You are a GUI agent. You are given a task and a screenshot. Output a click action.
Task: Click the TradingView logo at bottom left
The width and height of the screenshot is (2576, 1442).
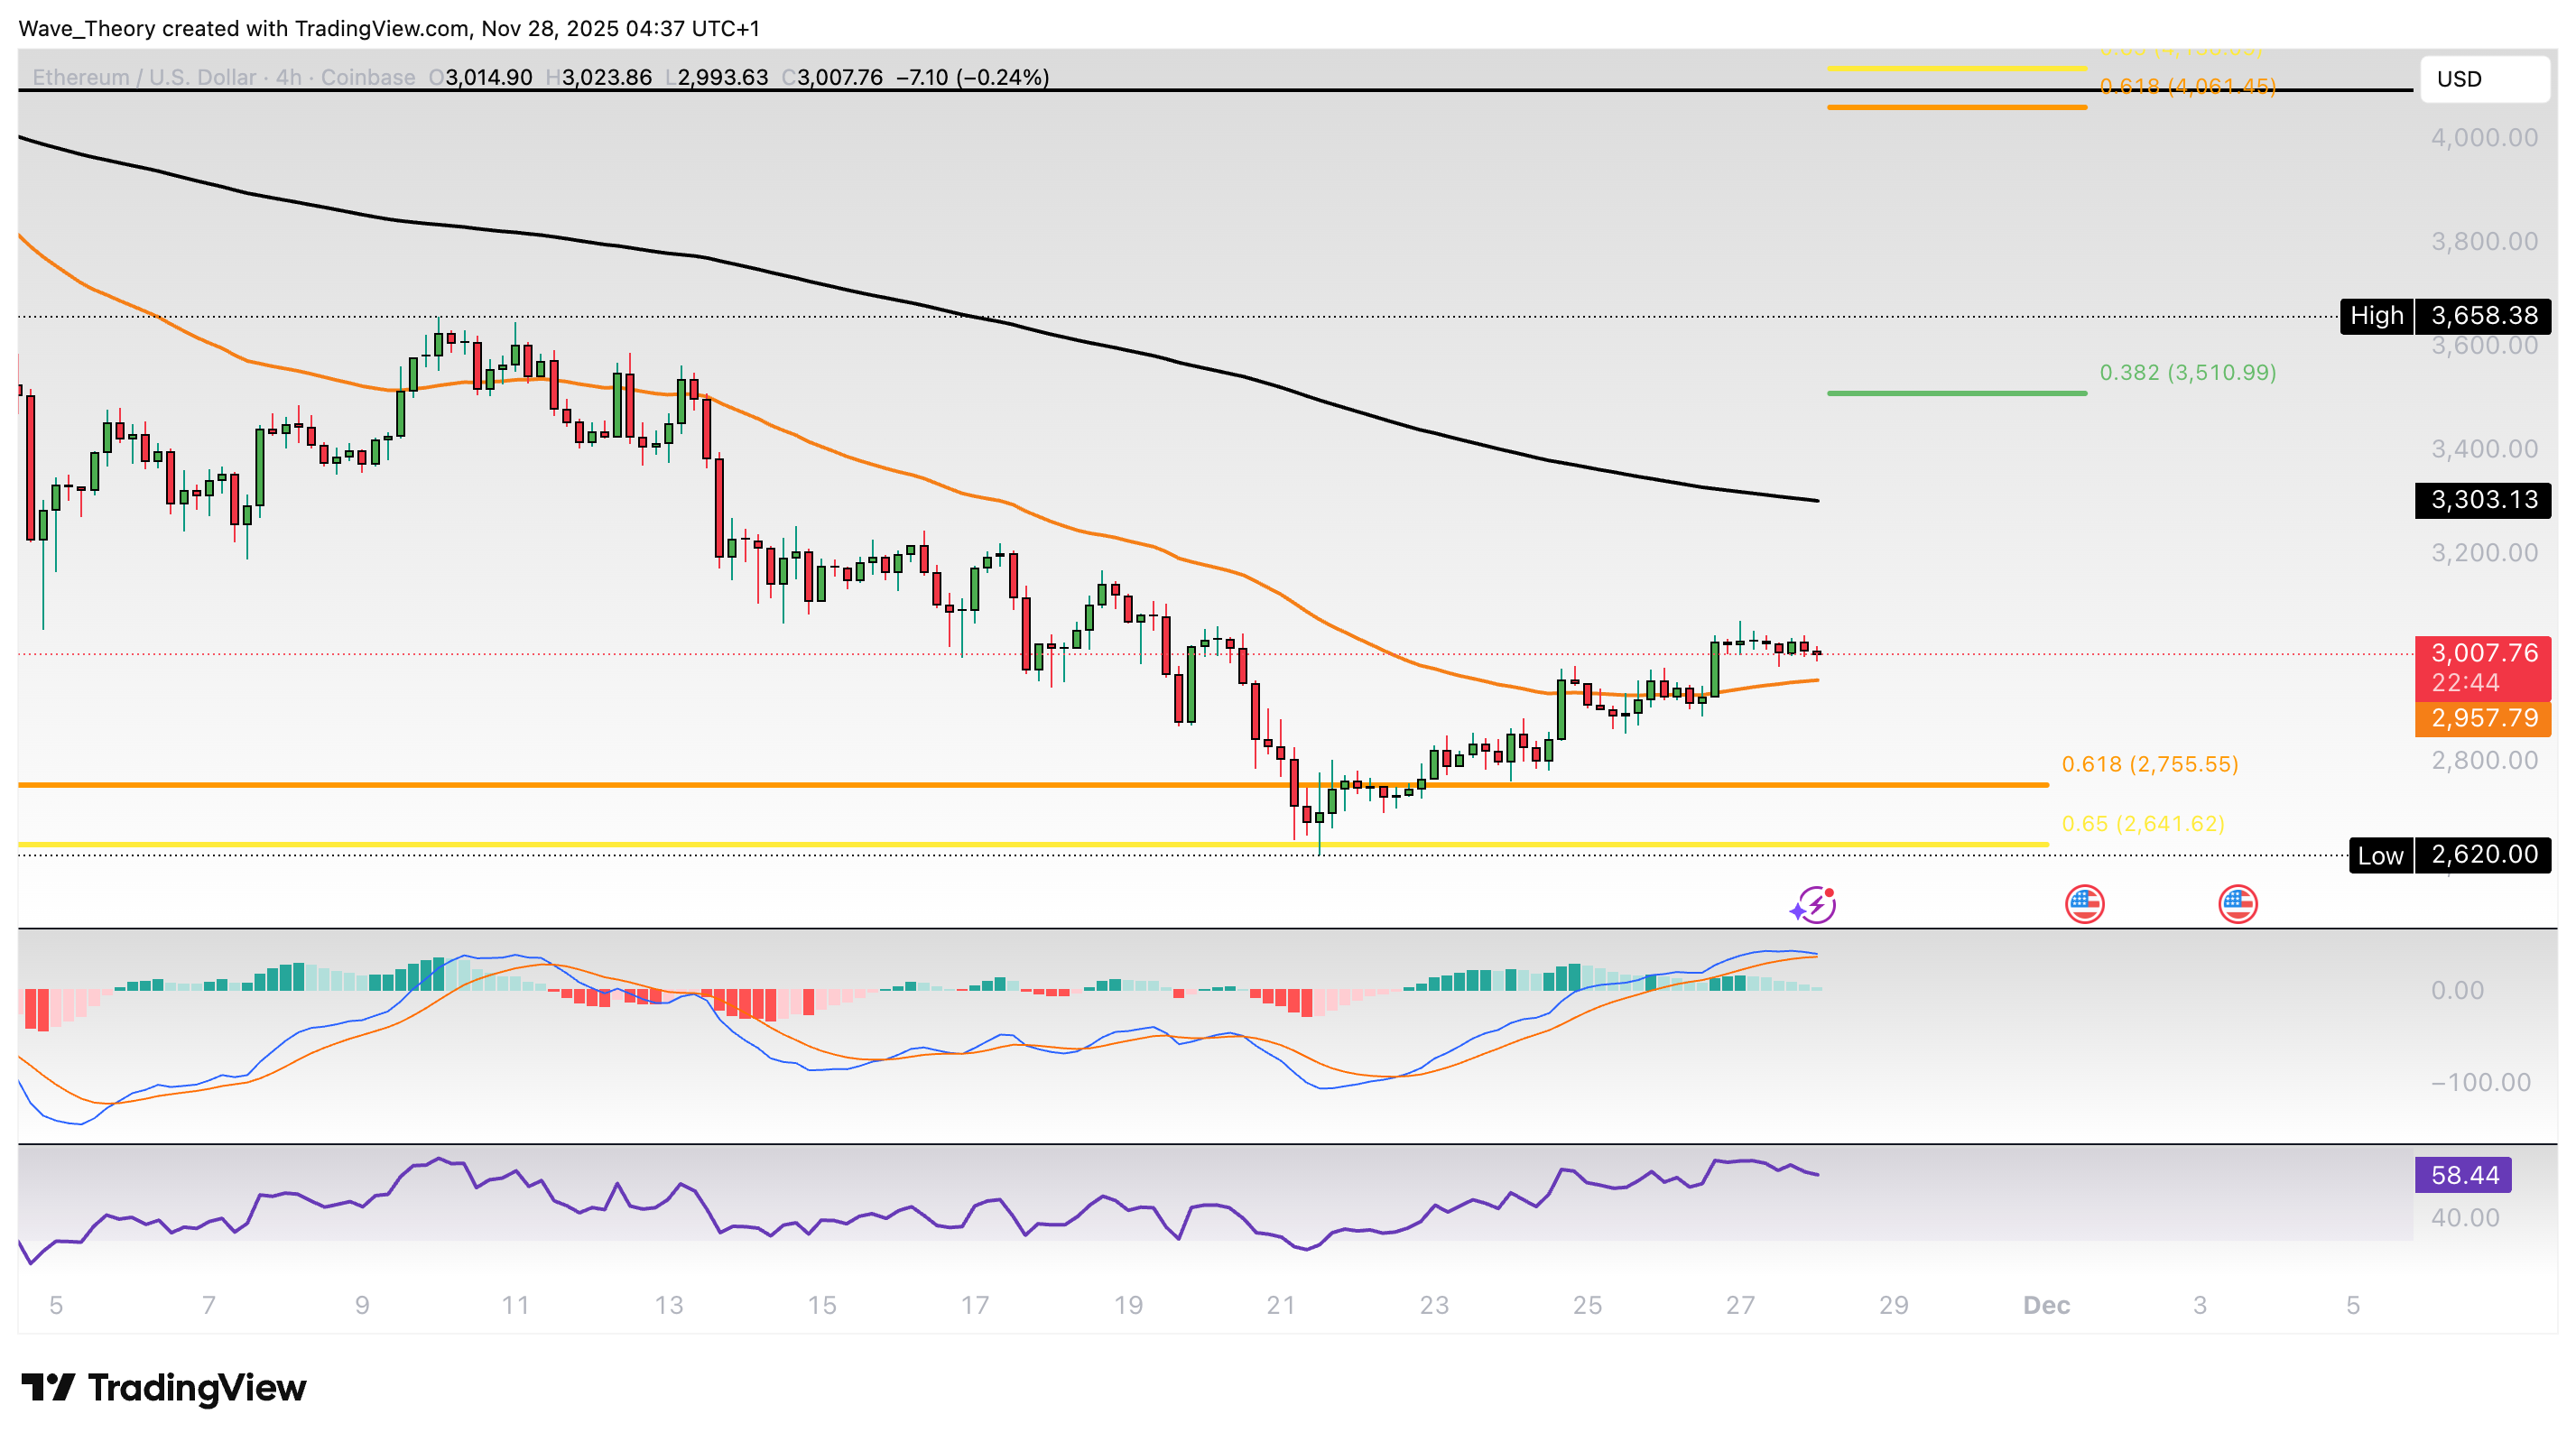[163, 1387]
